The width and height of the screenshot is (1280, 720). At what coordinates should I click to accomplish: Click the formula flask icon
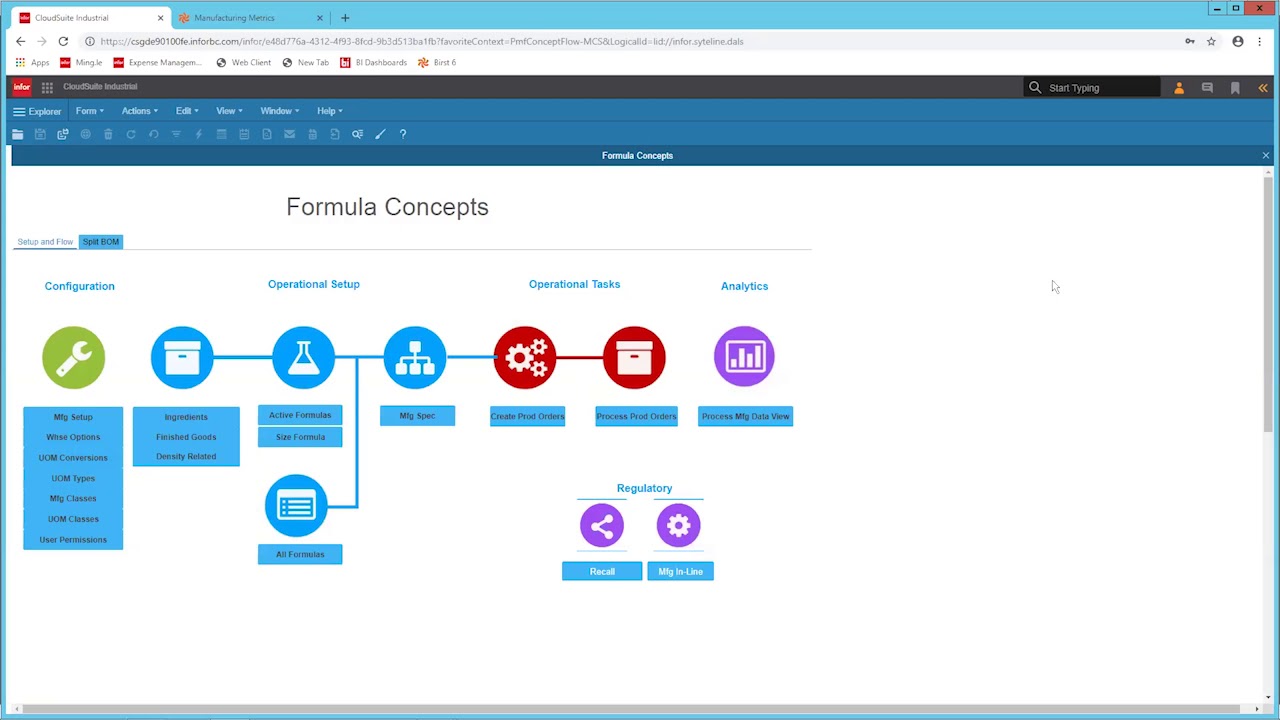coord(303,357)
